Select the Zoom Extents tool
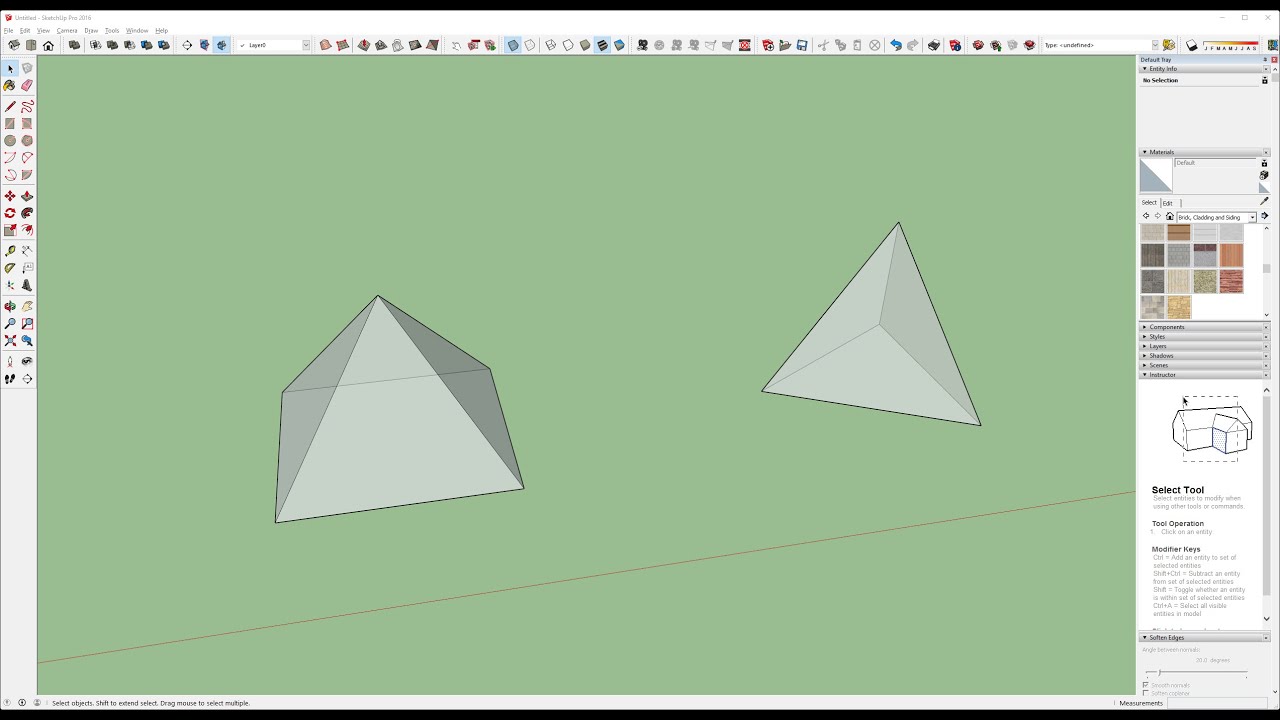Viewport: 1280px width, 720px height. click(x=10, y=341)
